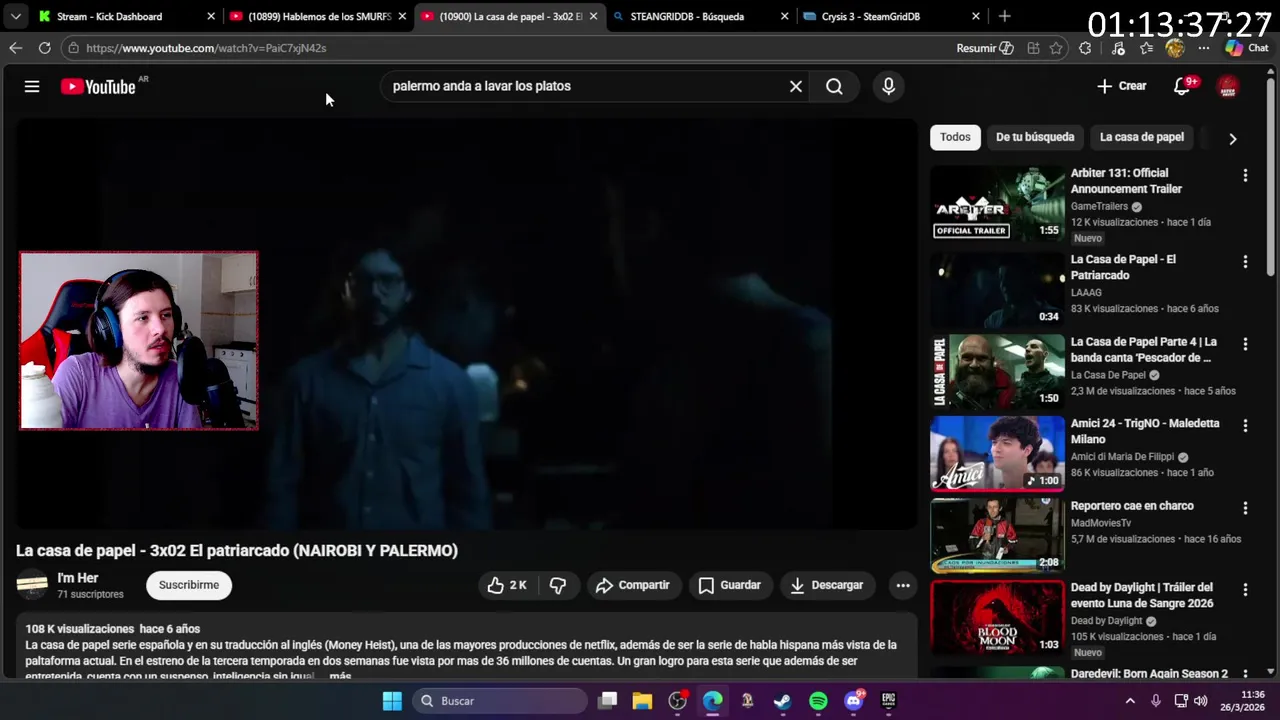Go back to previous page

pyautogui.click(x=16, y=48)
